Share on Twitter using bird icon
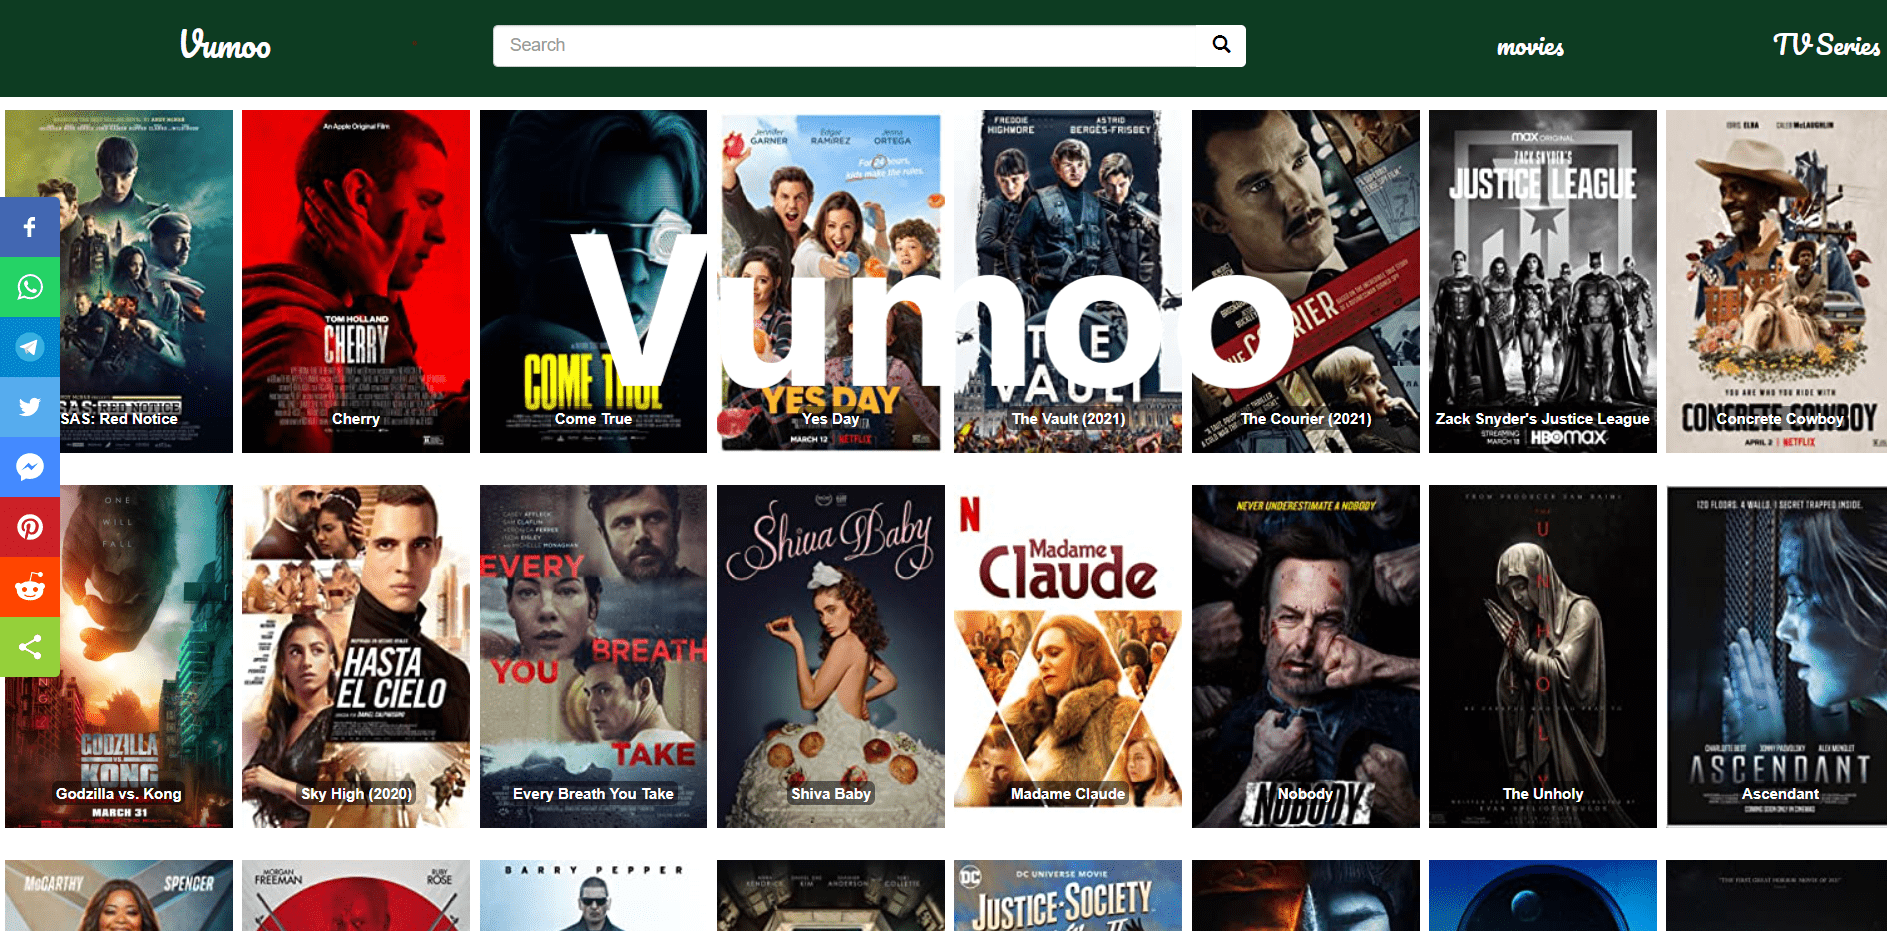 [x=30, y=407]
